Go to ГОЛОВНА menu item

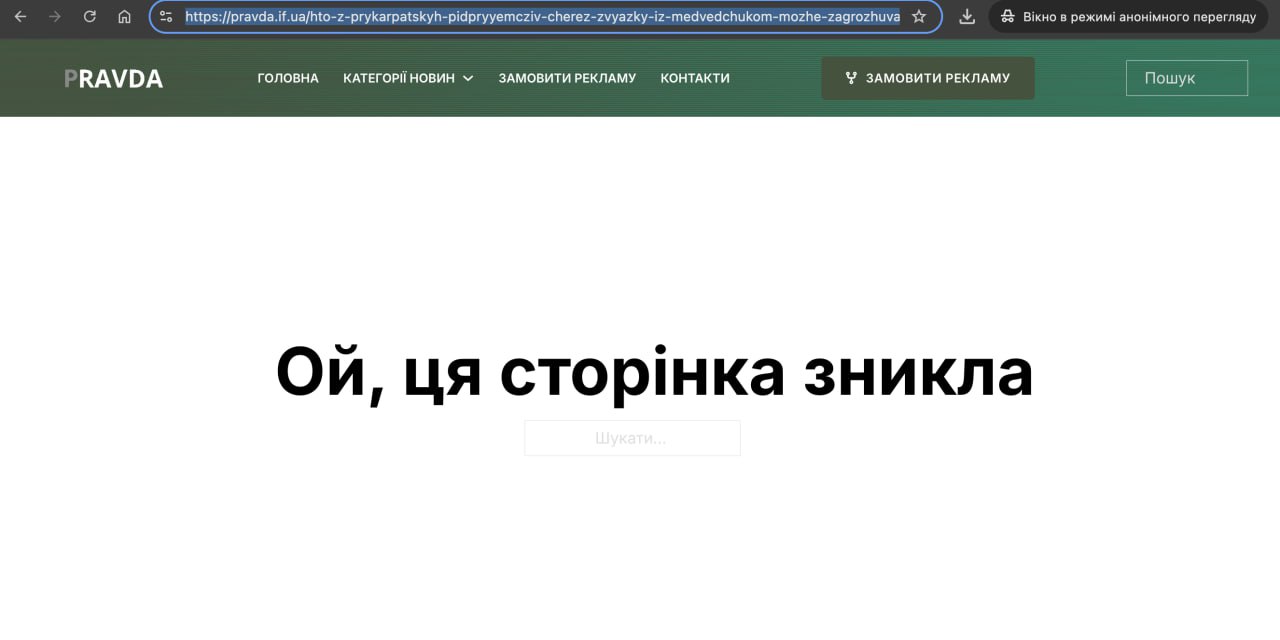pyautogui.click(x=288, y=78)
